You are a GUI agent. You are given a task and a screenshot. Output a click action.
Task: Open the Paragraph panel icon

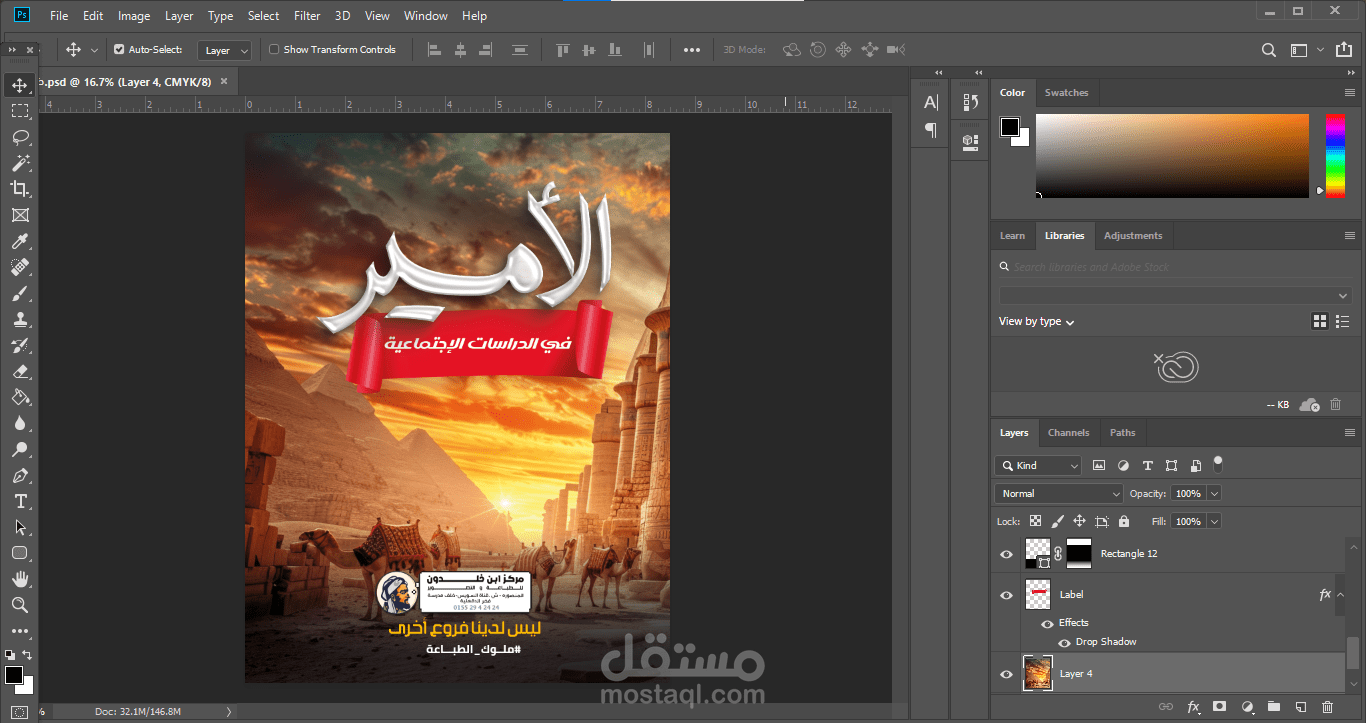(x=931, y=130)
